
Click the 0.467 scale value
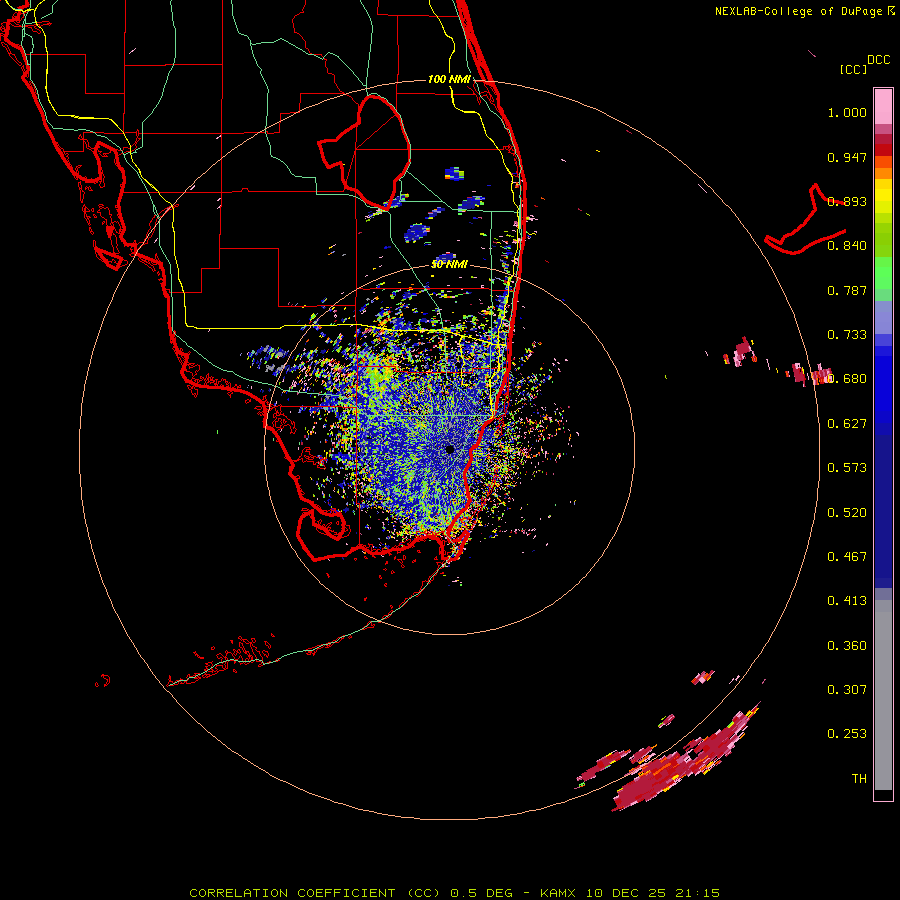[x=847, y=557]
